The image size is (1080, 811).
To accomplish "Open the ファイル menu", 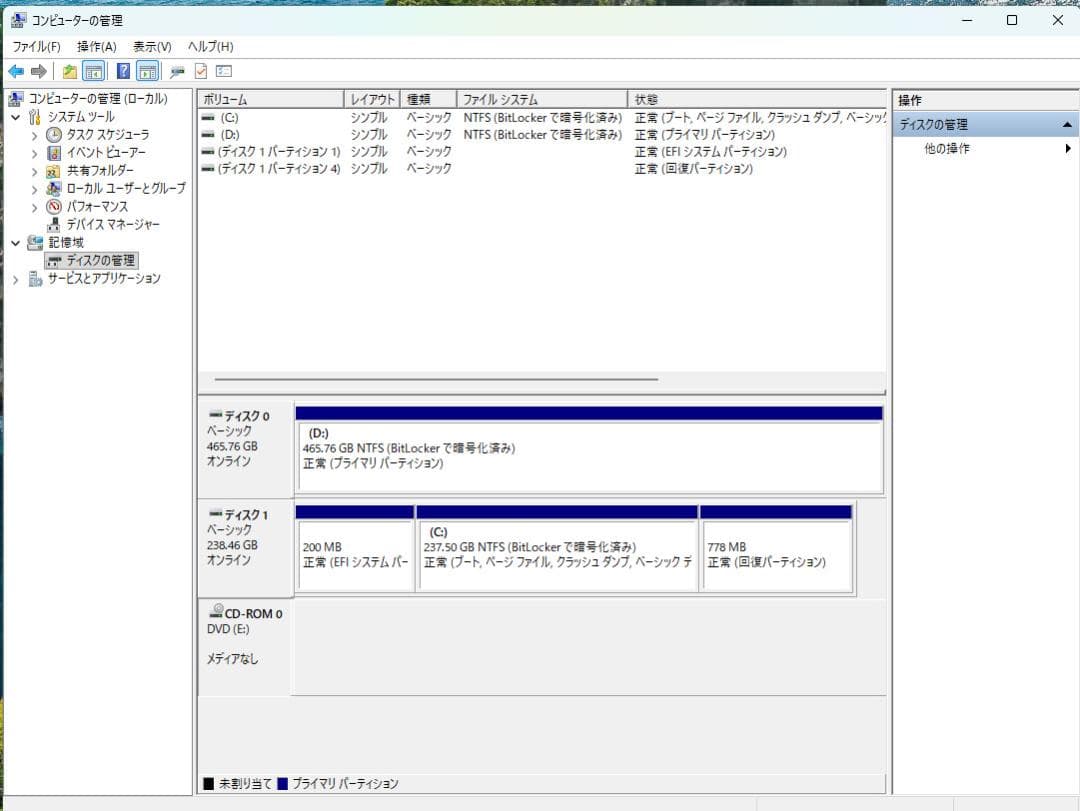I will [x=37, y=46].
